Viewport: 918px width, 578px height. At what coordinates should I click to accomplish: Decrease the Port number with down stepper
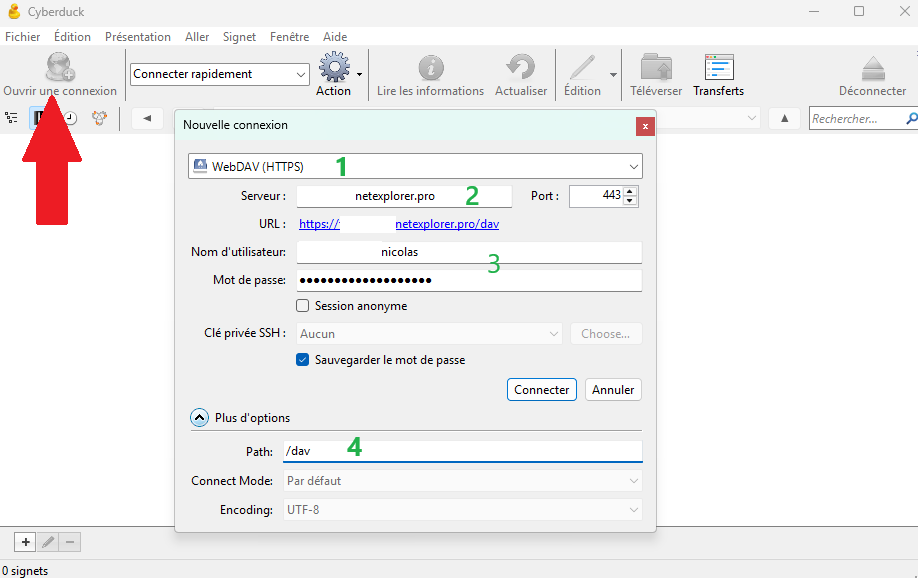(x=630, y=201)
